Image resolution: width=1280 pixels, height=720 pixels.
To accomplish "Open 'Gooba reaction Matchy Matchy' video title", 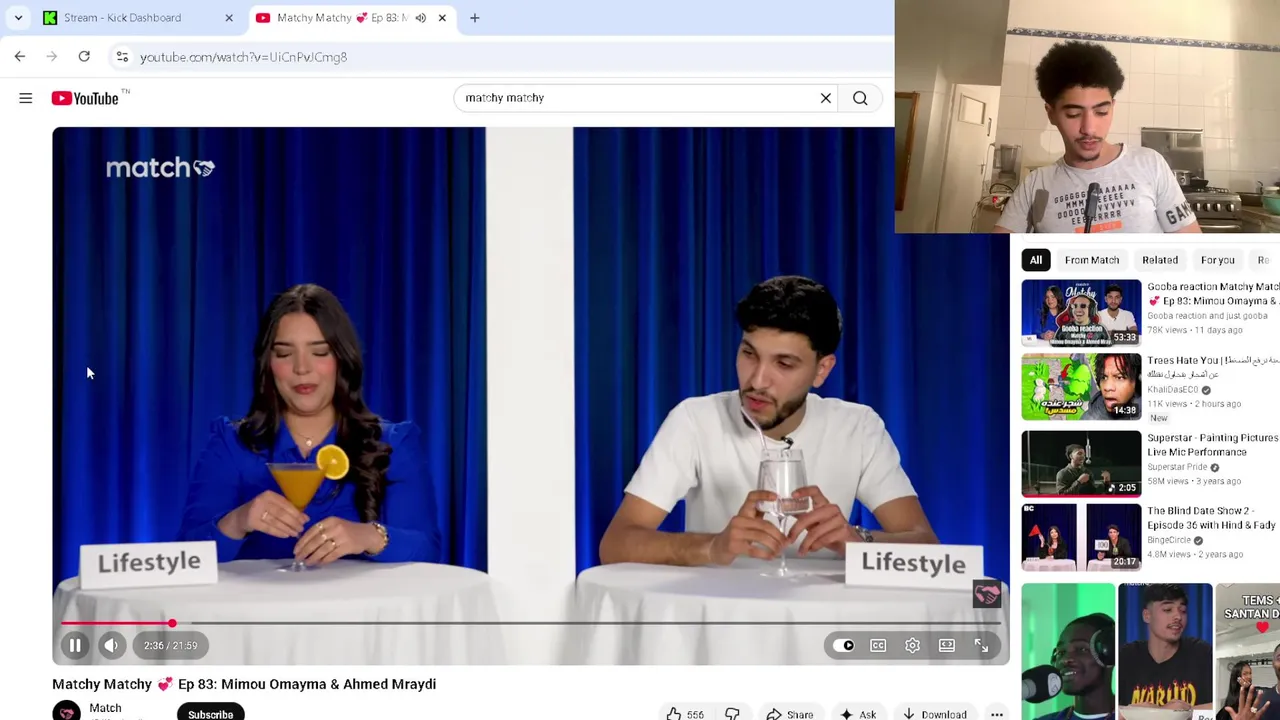I will click(1213, 294).
